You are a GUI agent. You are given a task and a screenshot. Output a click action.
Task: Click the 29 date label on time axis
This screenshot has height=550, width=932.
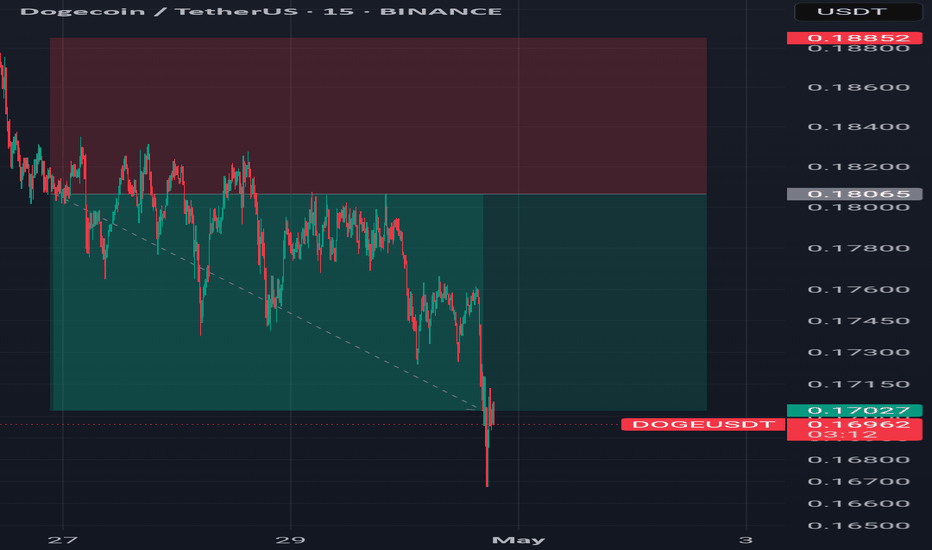291,540
